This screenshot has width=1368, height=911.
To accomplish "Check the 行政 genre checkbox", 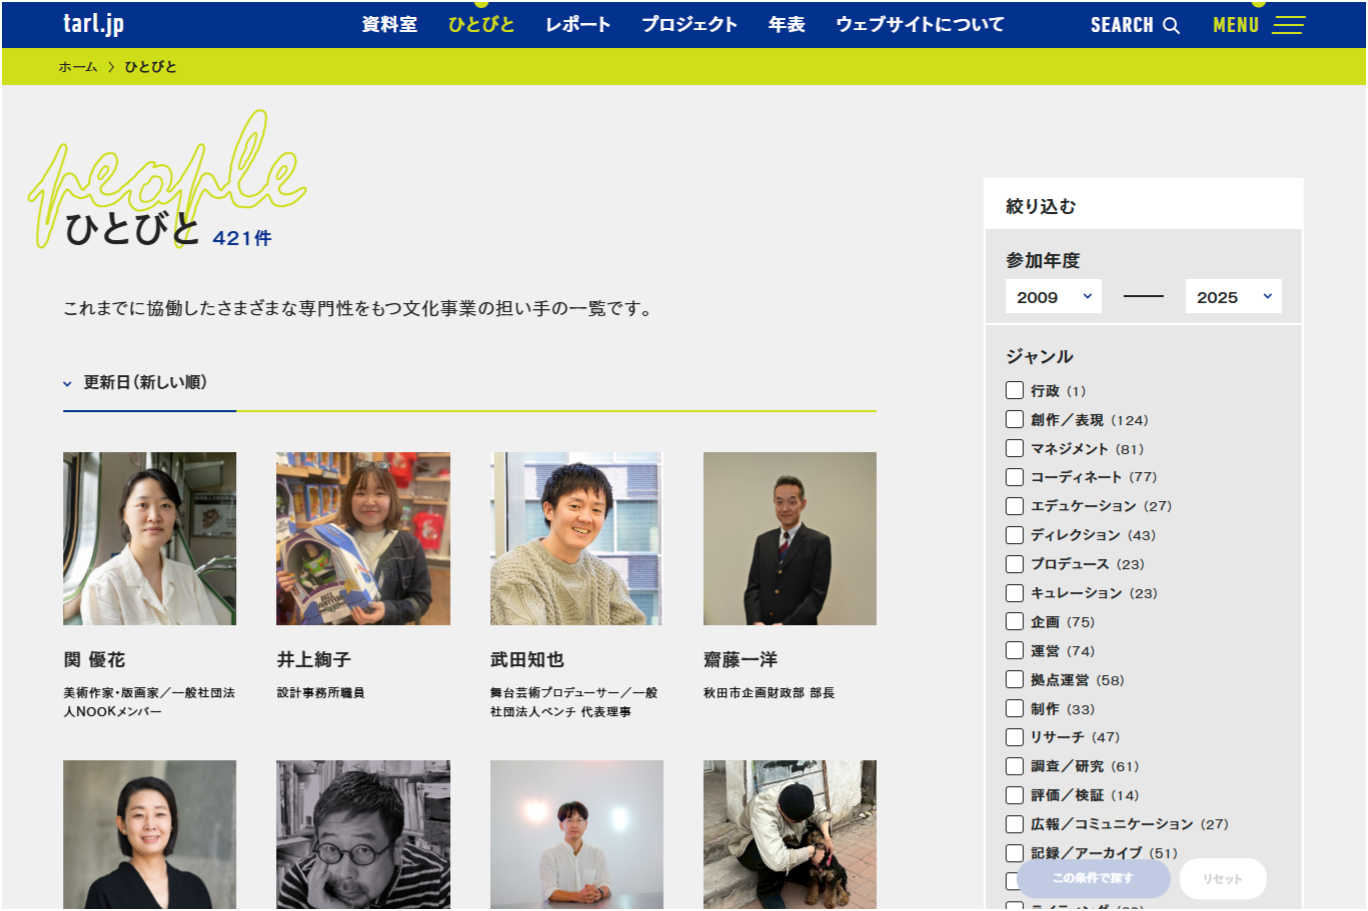I will (x=1014, y=390).
